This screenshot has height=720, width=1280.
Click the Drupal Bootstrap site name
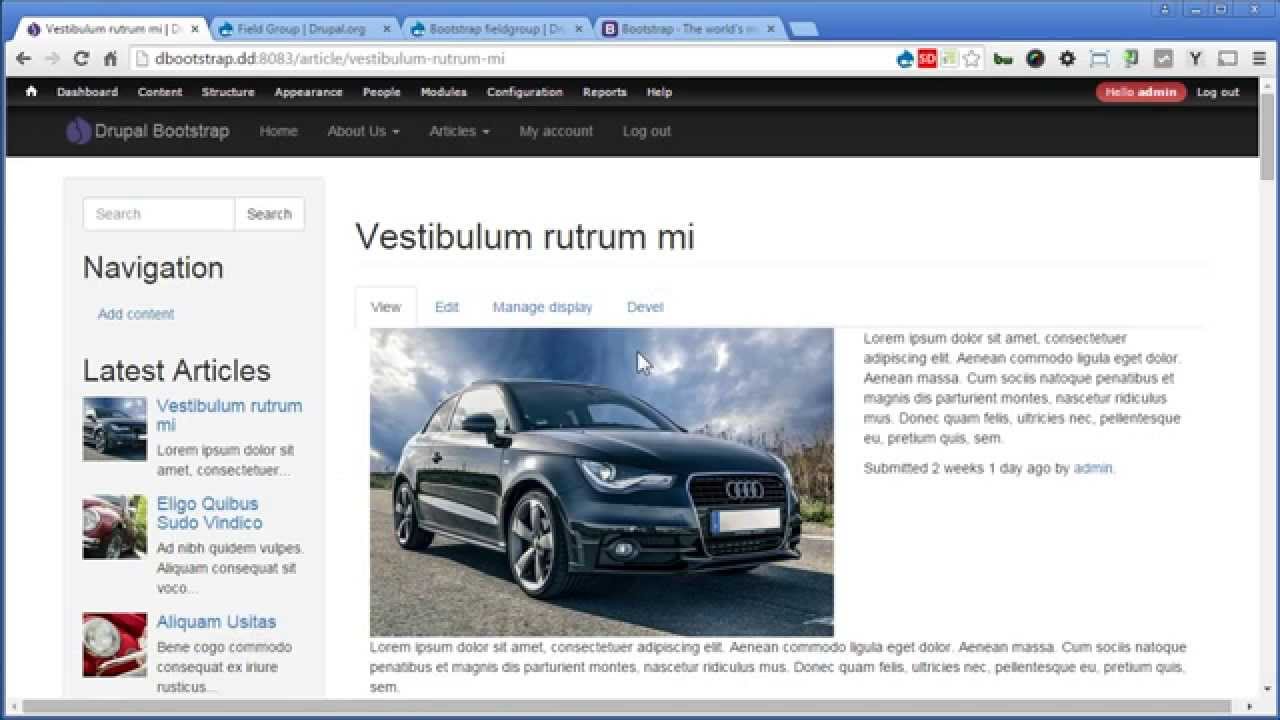click(162, 131)
